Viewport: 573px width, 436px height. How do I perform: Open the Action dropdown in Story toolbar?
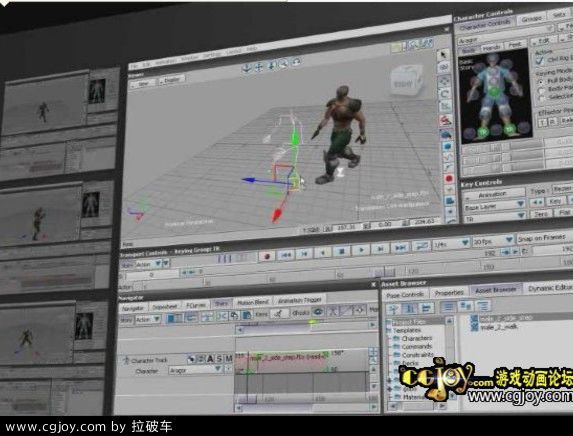pos(148,319)
